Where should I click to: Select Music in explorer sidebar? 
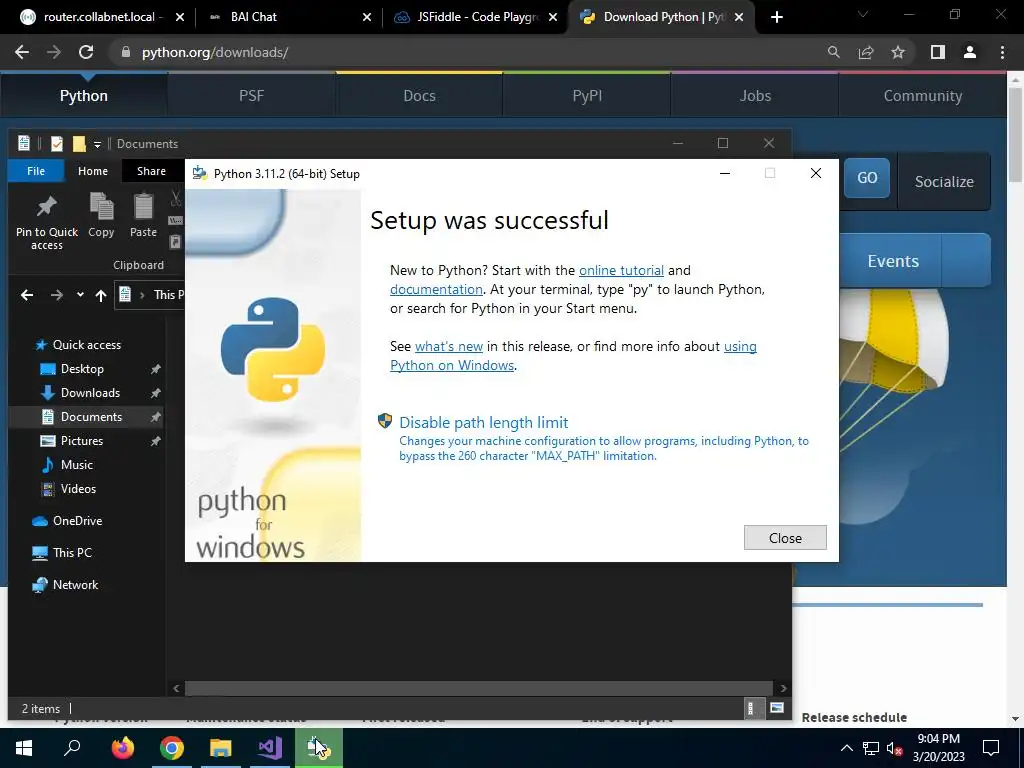[x=76, y=465]
